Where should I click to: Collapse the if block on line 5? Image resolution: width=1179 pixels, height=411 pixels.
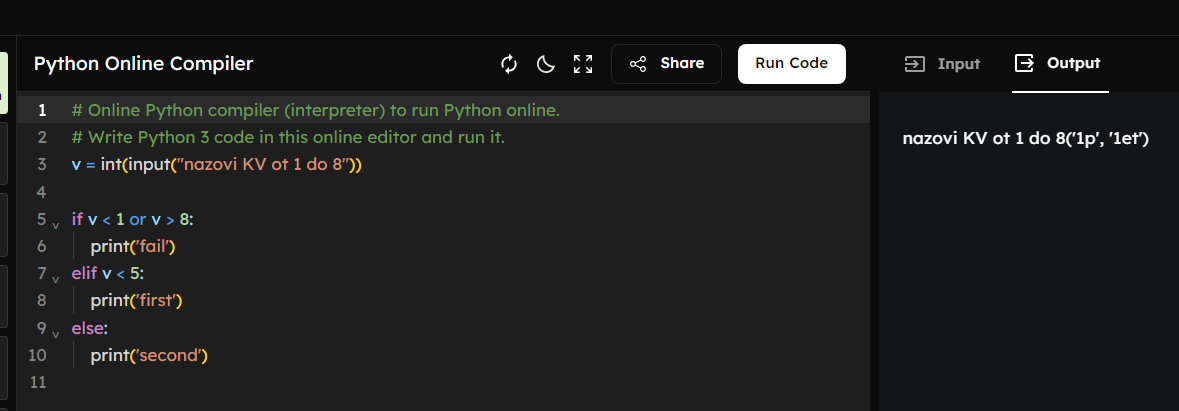click(56, 222)
